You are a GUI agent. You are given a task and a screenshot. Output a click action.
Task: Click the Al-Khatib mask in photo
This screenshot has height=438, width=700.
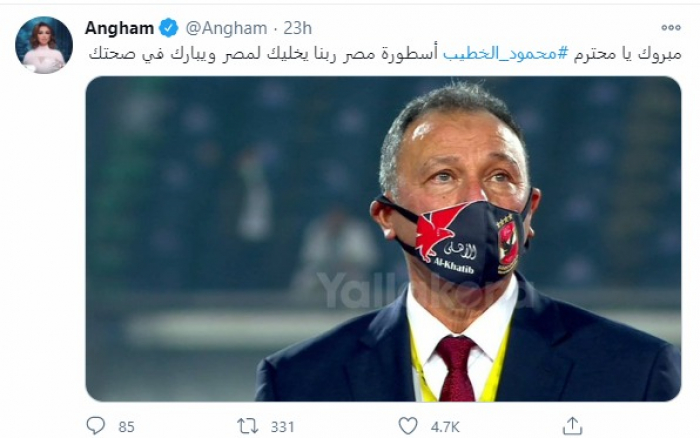[453, 241]
